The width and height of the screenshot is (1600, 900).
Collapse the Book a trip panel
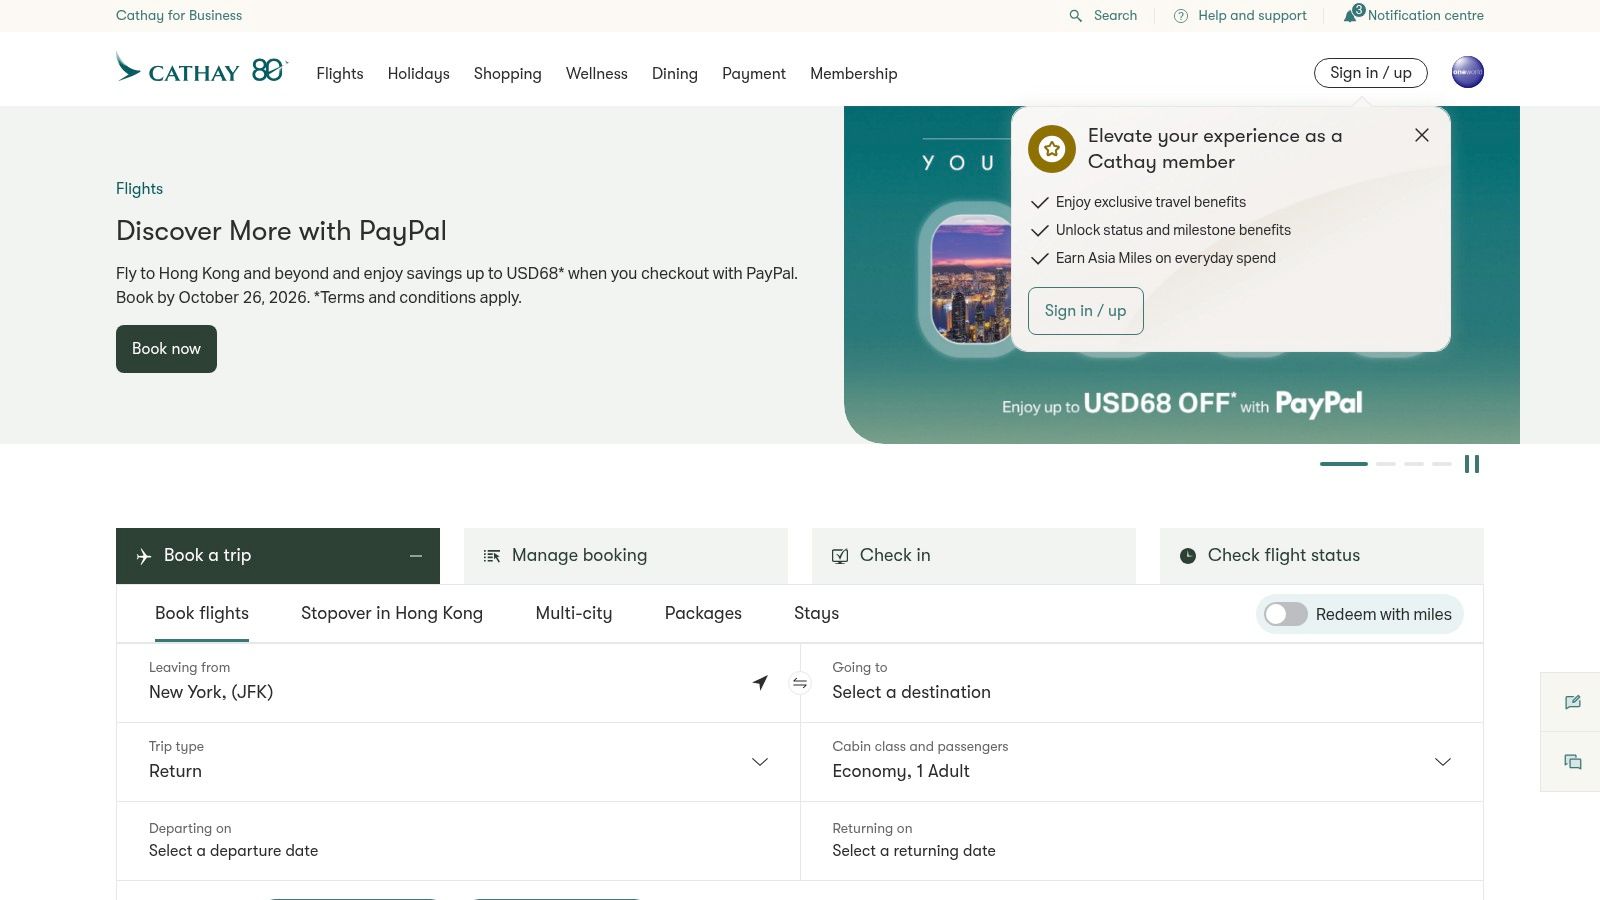point(416,556)
